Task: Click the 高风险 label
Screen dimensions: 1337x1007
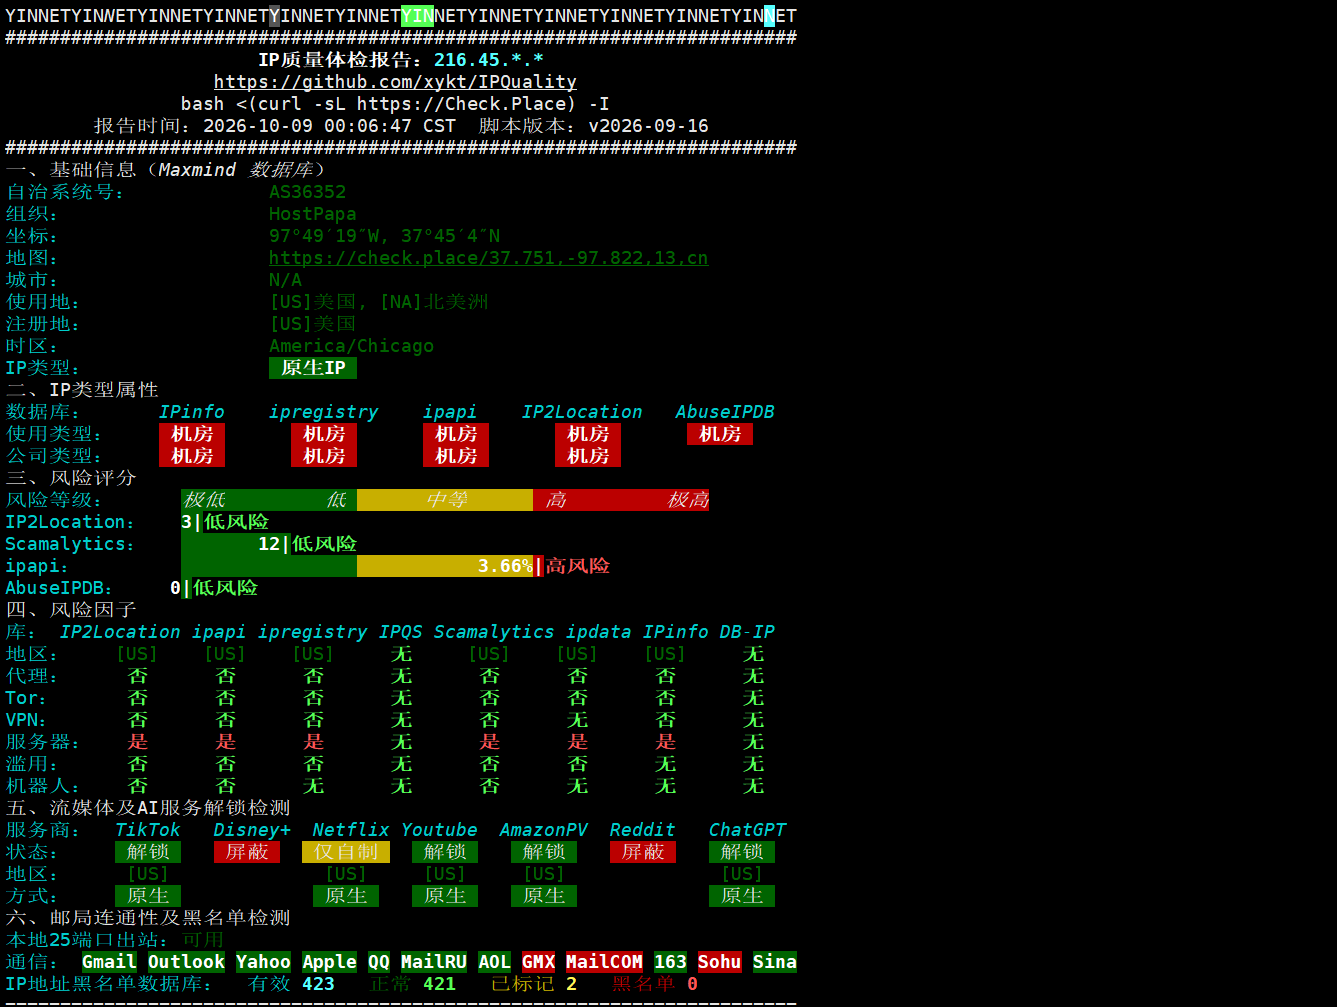Action: click(x=577, y=566)
